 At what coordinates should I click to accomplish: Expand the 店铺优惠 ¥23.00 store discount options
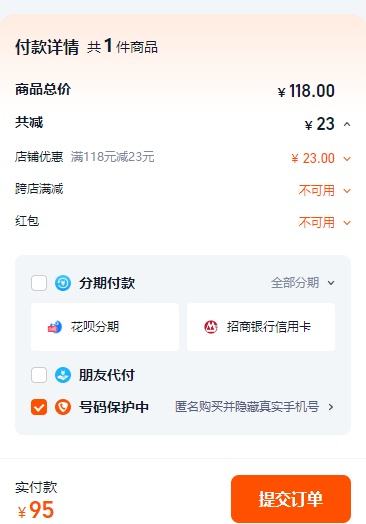point(347,158)
